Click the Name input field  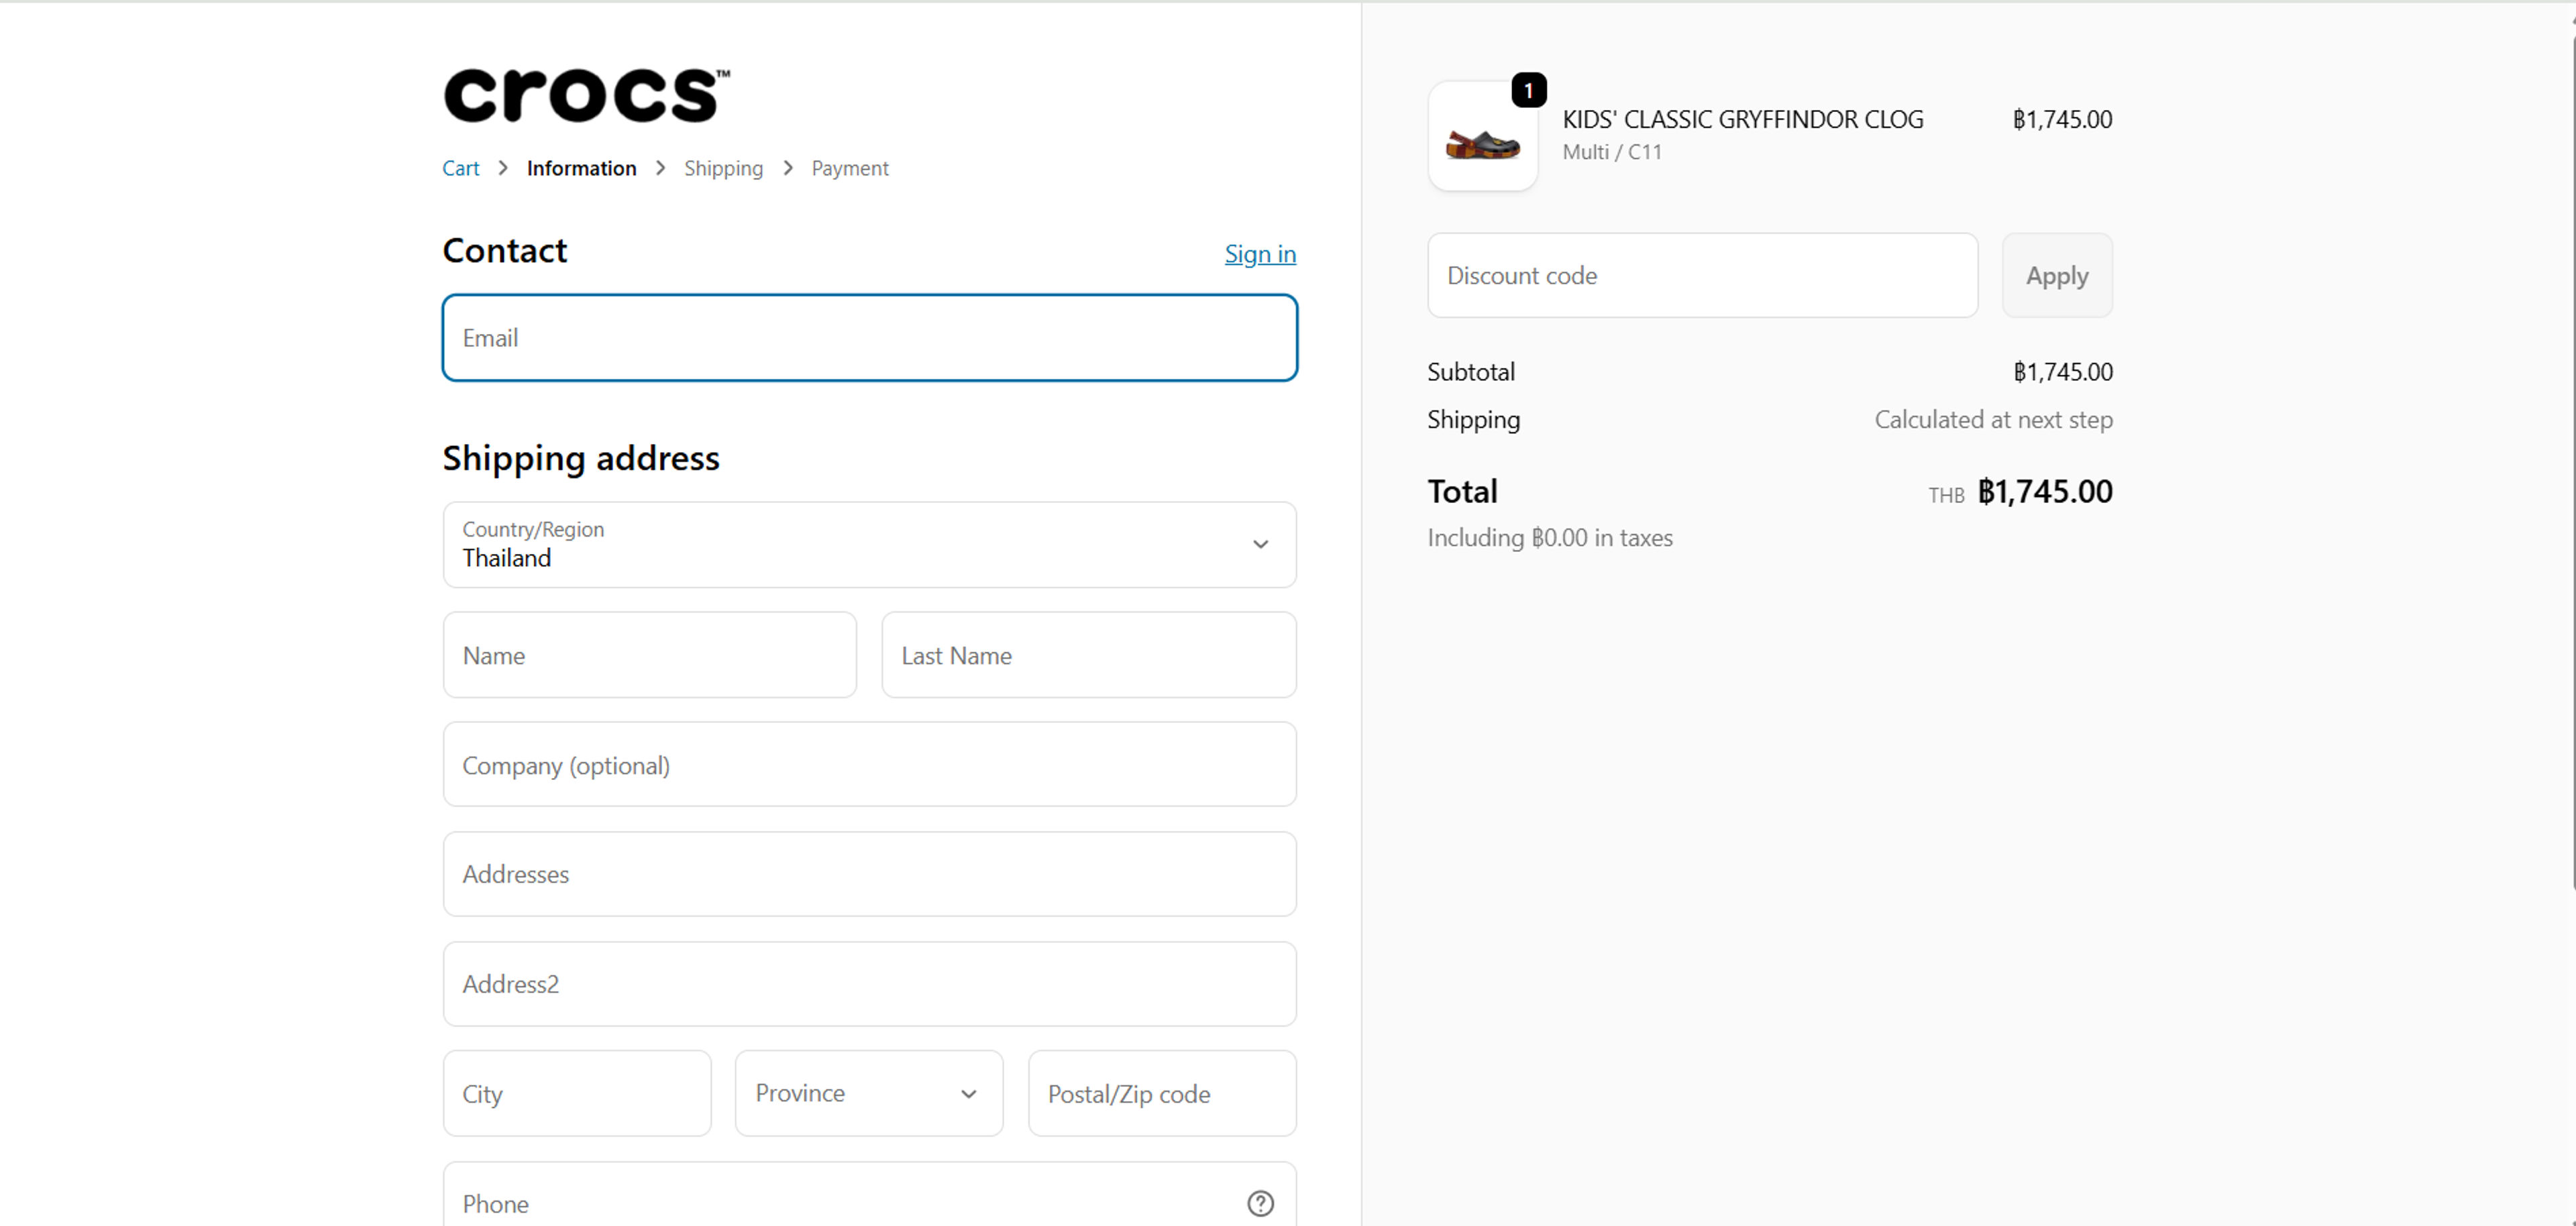[649, 656]
